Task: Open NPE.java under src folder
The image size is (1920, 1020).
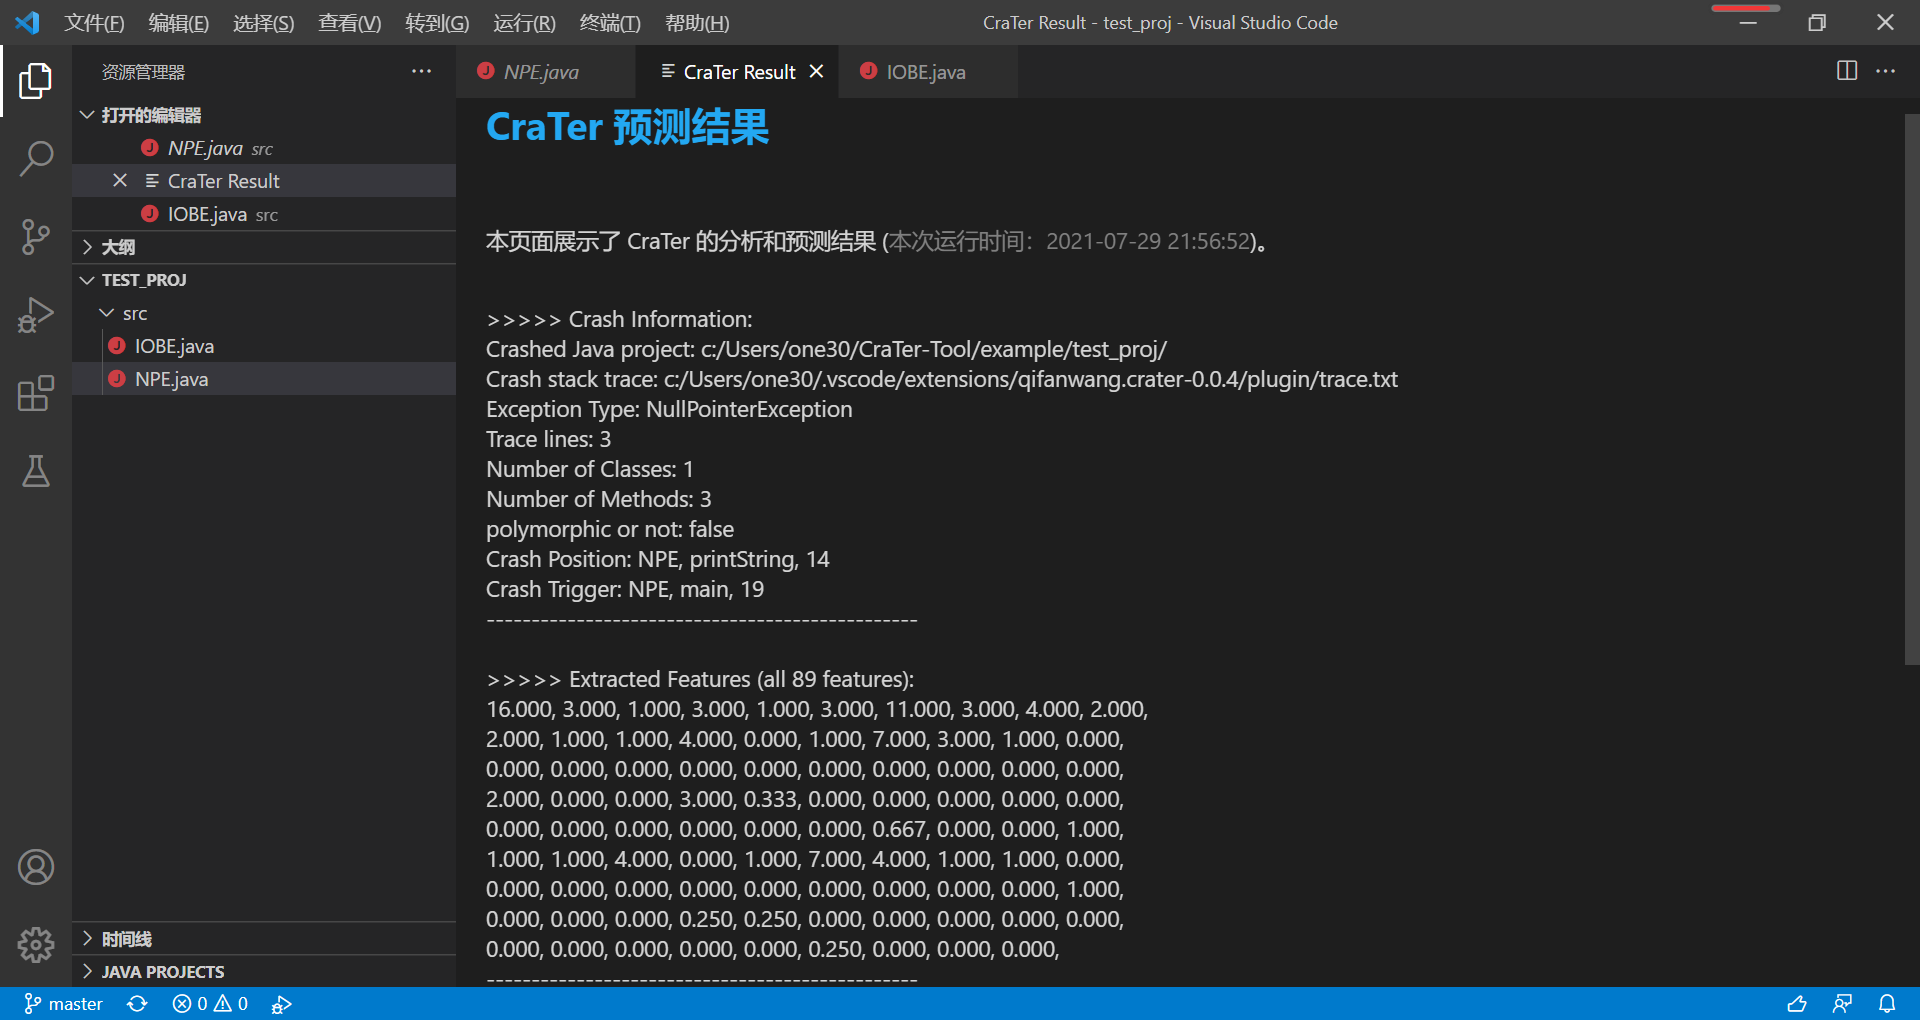Action: click(x=264, y=379)
